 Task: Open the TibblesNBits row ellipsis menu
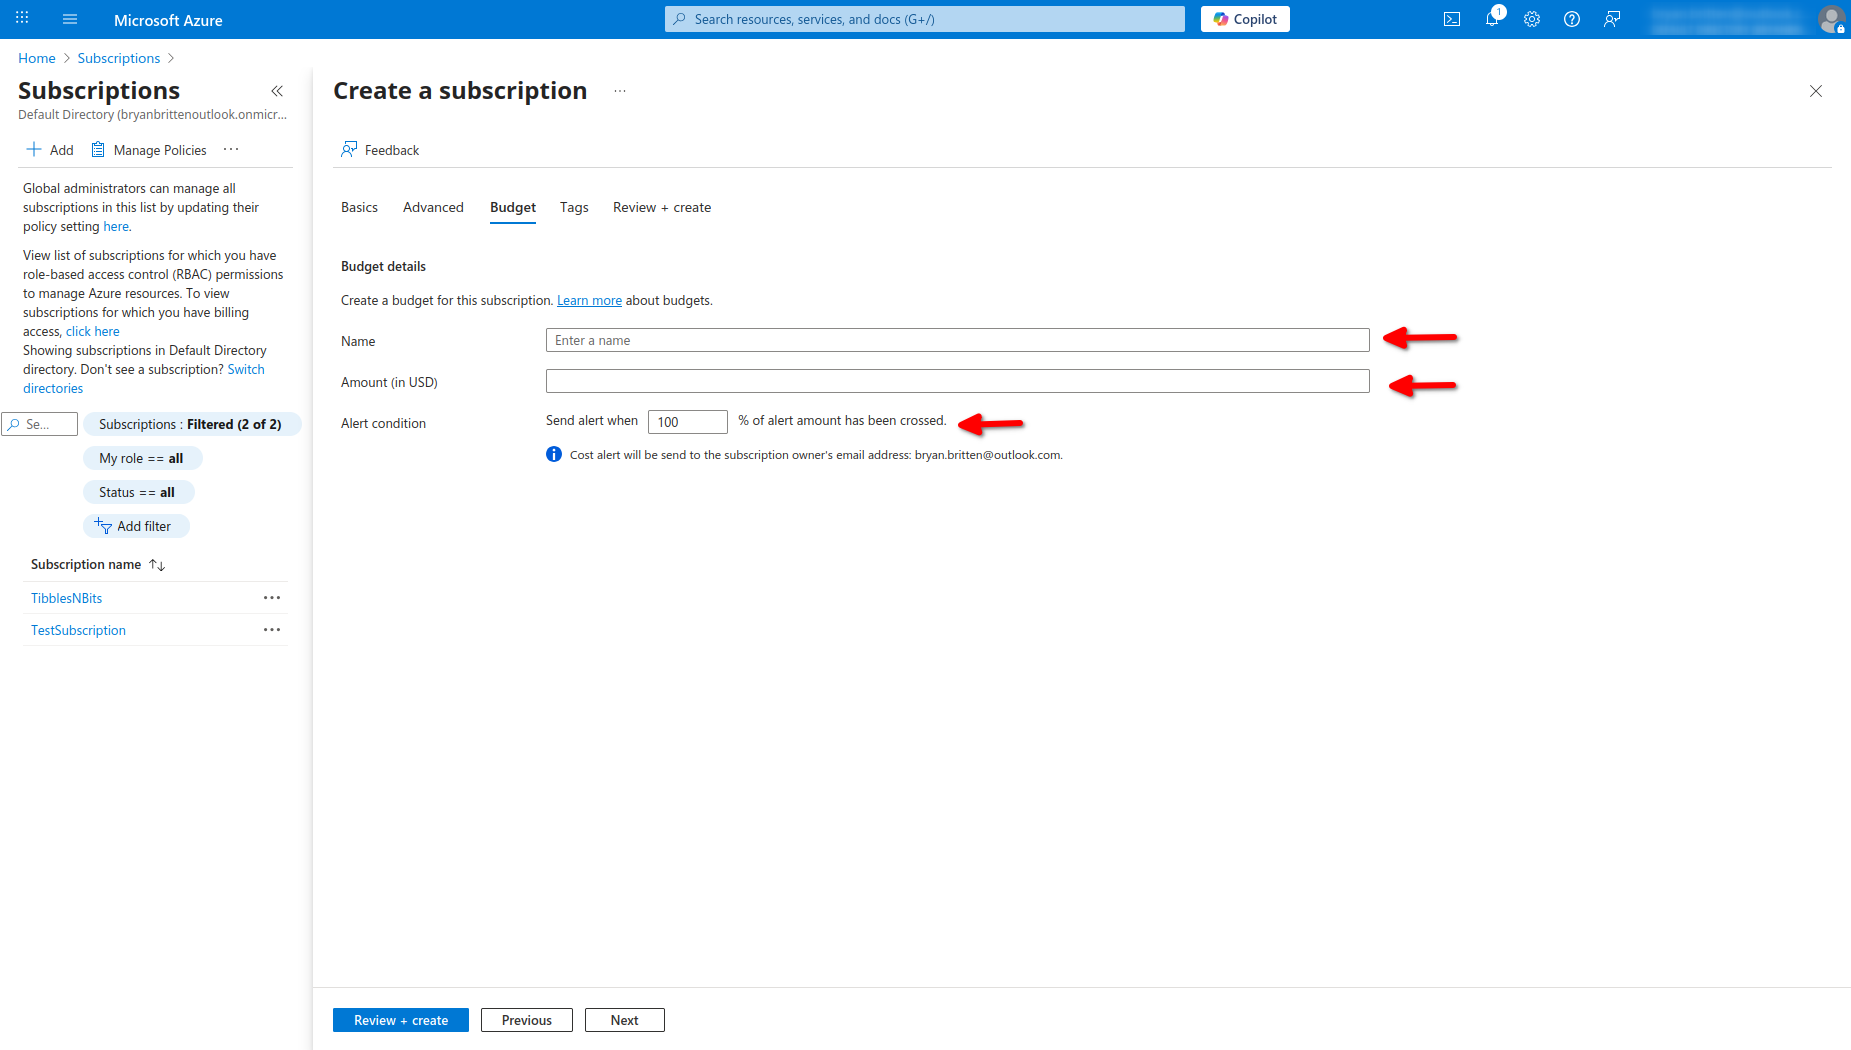[x=272, y=598]
